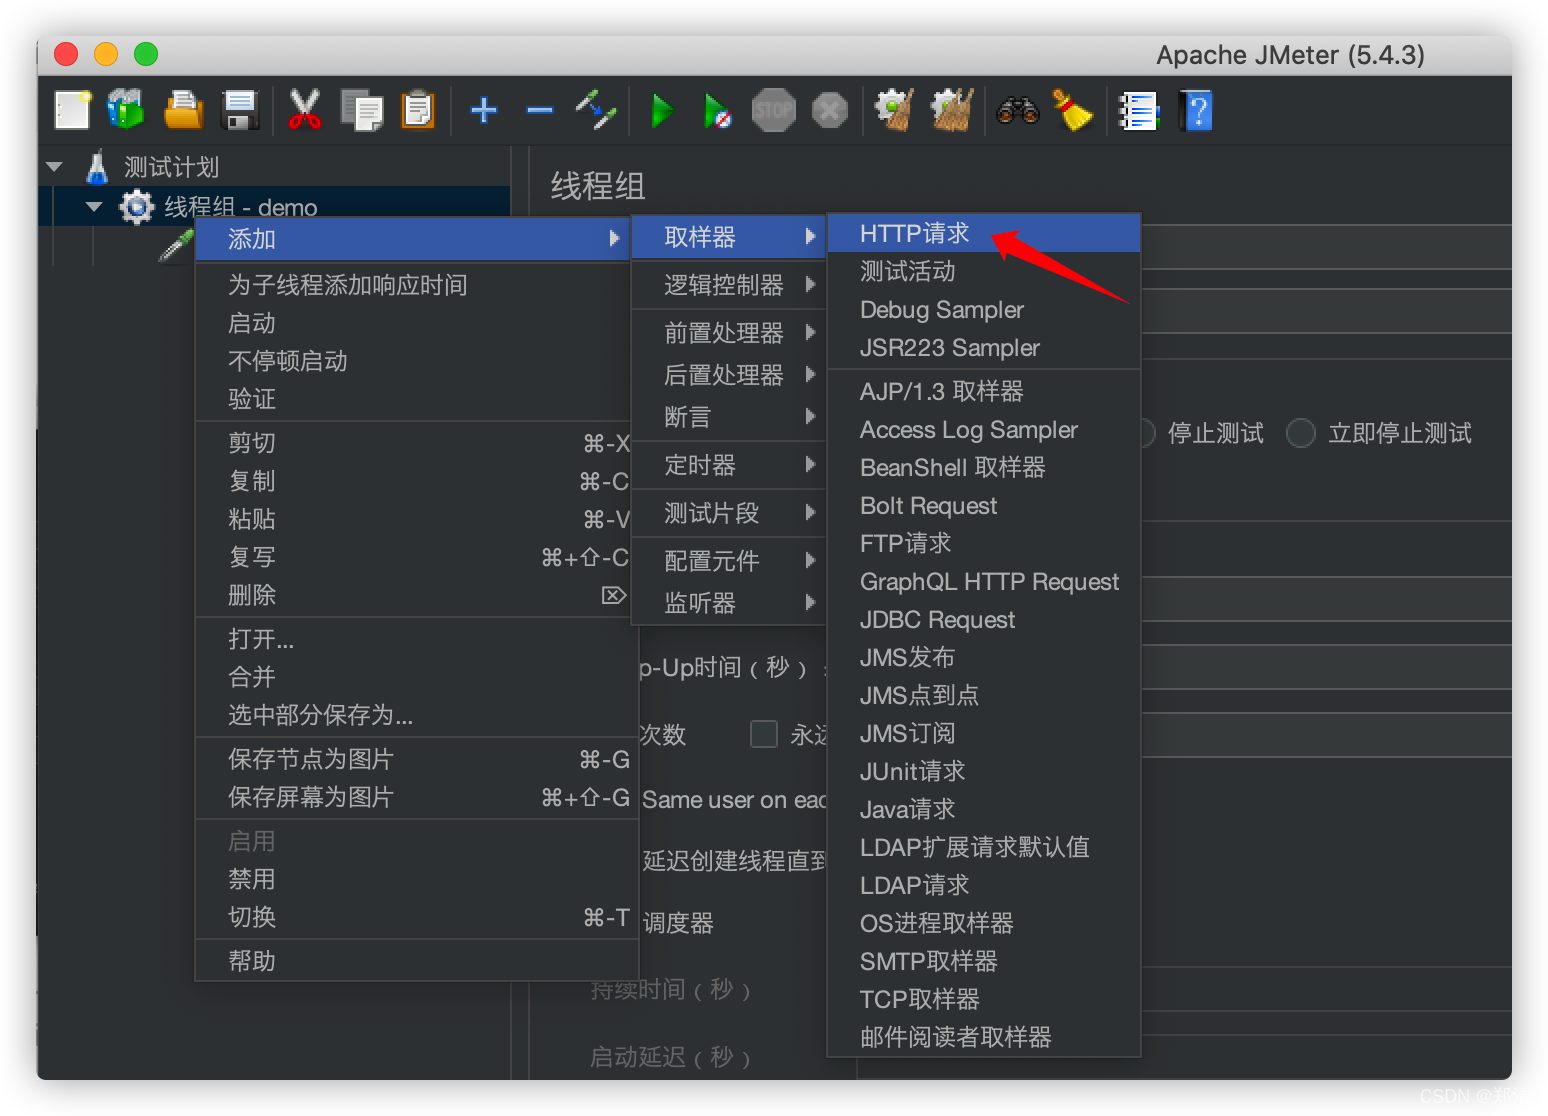The height and width of the screenshot is (1116, 1548).
Task: Choose Debug Sampler menu item
Action: pos(984,310)
